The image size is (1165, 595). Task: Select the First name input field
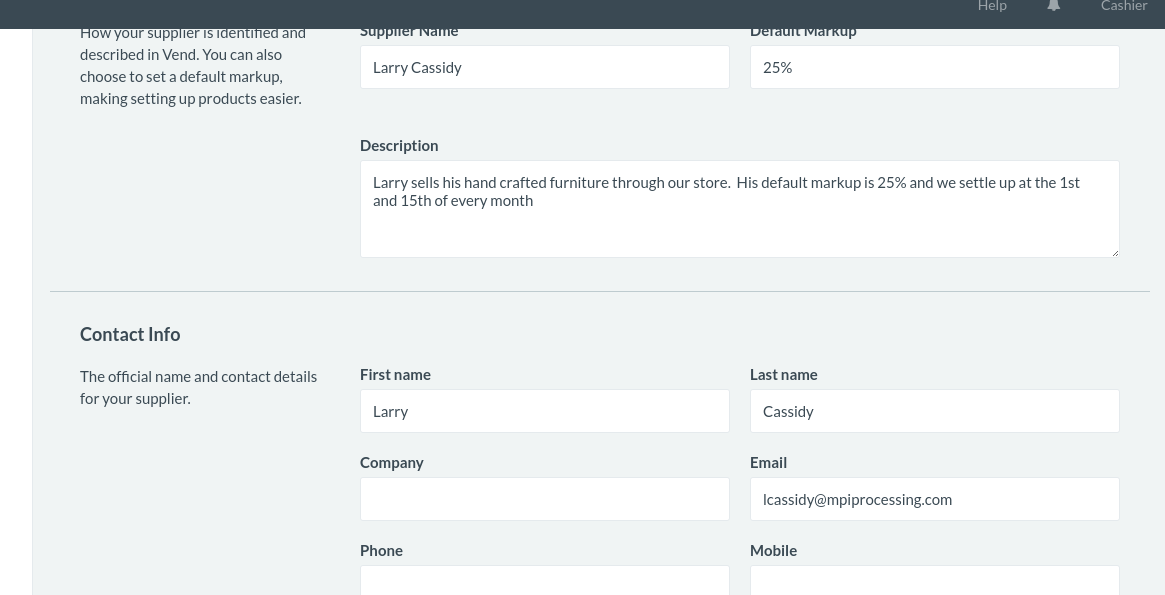point(544,411)
